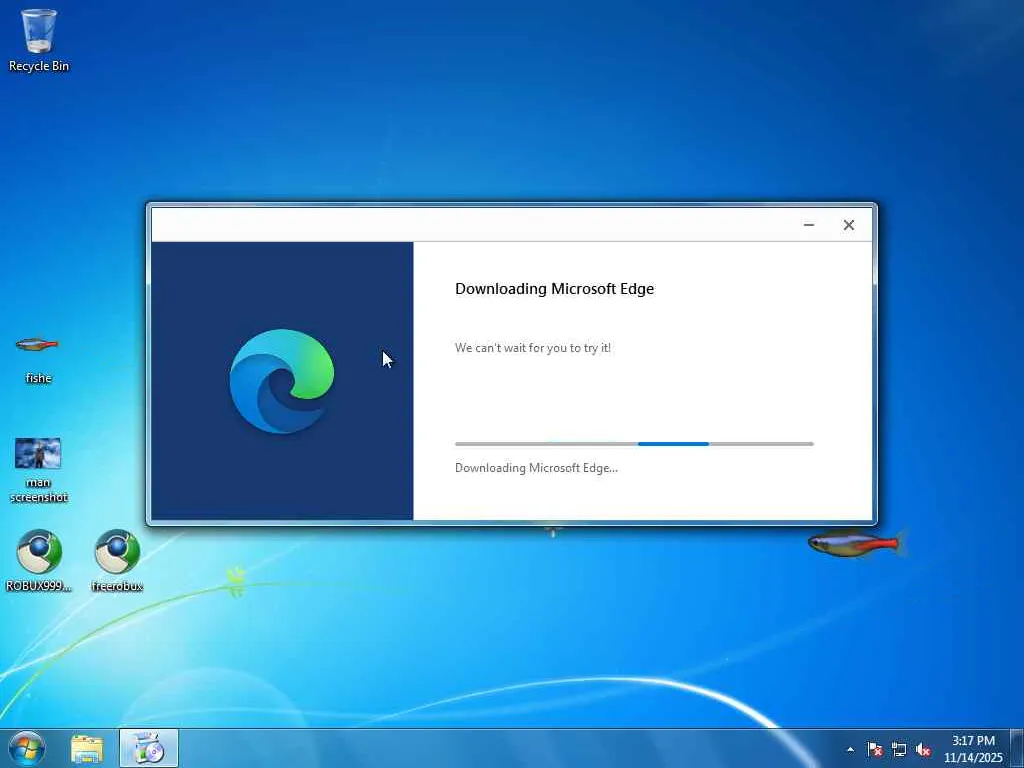The height and width of the screenshot is (768, 1024).
Task: Open the taskbar clock showing 3:17 PM
Action: point(973,749)
